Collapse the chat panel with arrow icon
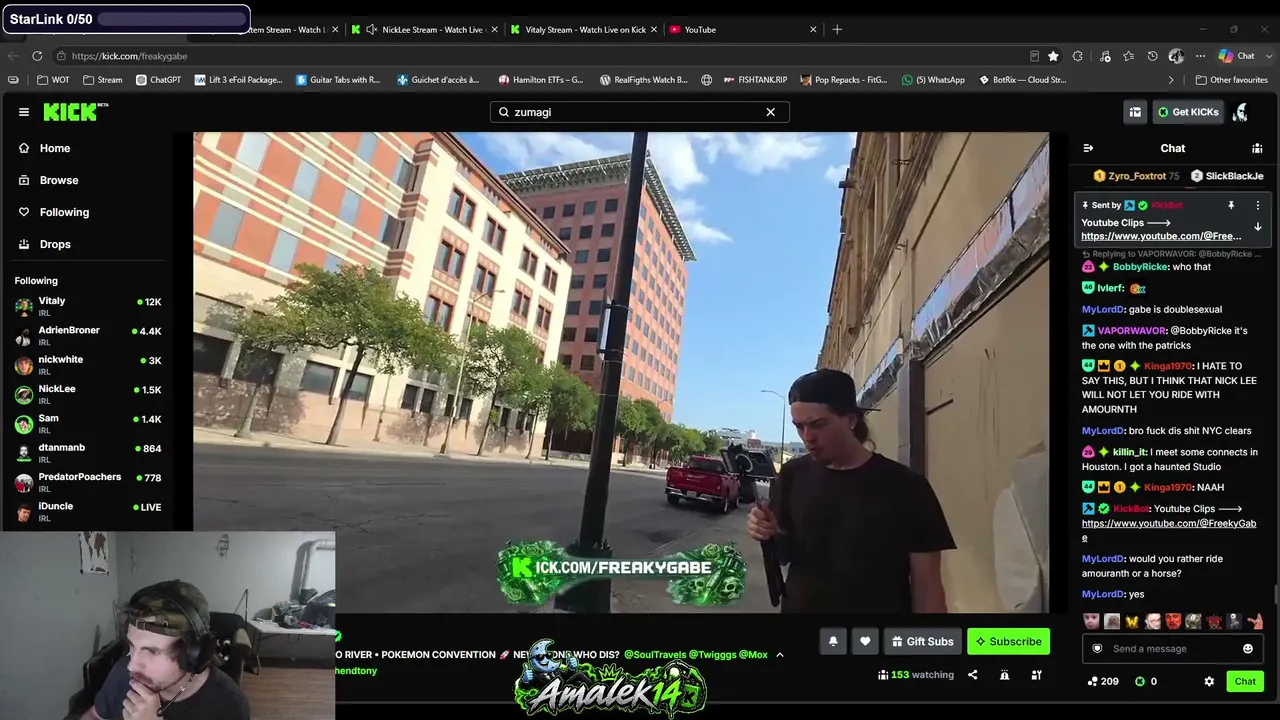 point(1088,148)
